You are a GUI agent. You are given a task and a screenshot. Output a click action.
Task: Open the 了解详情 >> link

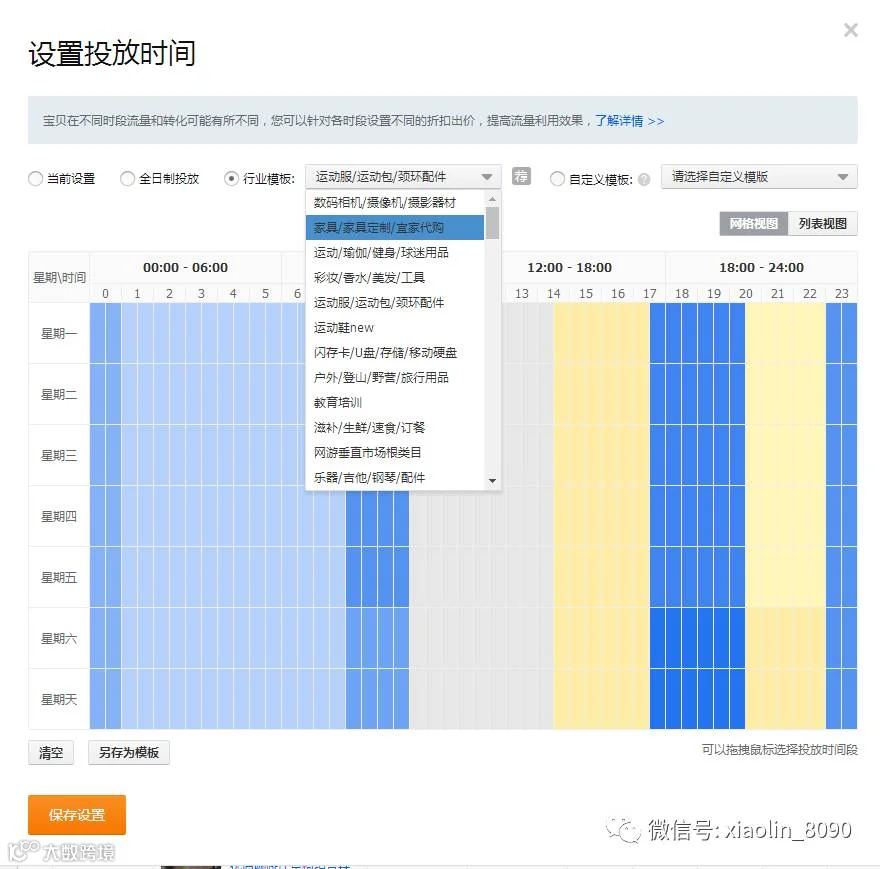[629, 121]
